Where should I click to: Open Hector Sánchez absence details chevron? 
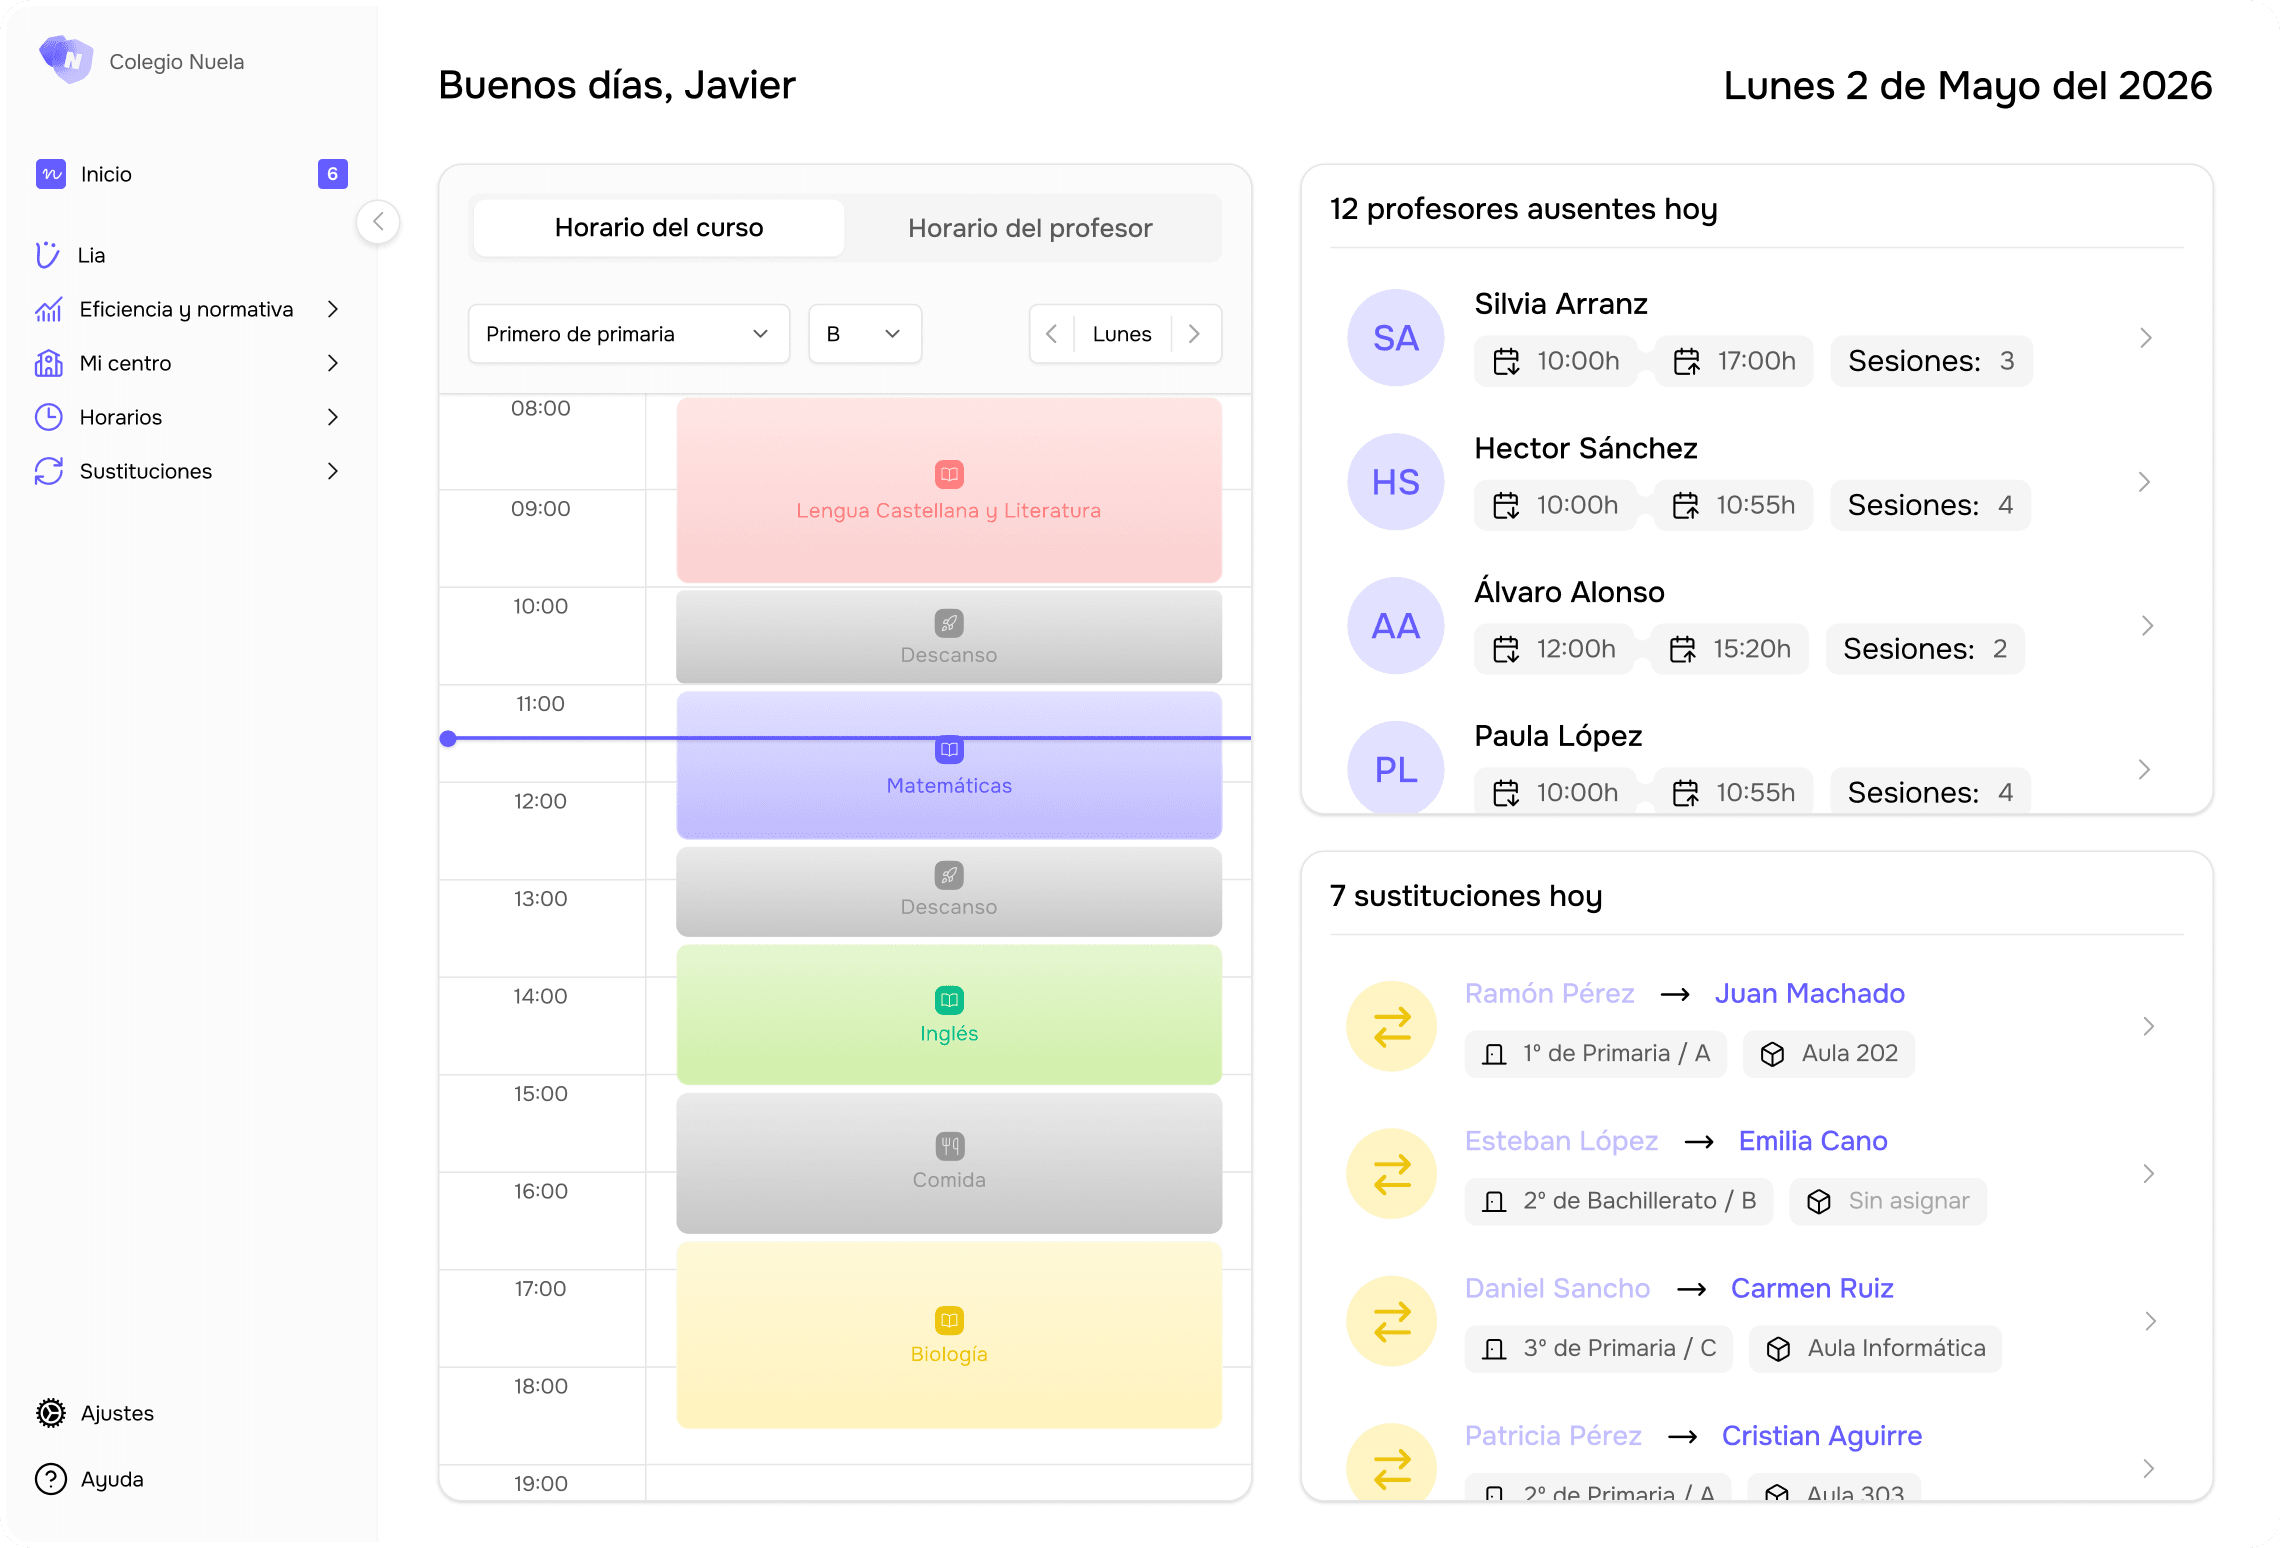2145,482
